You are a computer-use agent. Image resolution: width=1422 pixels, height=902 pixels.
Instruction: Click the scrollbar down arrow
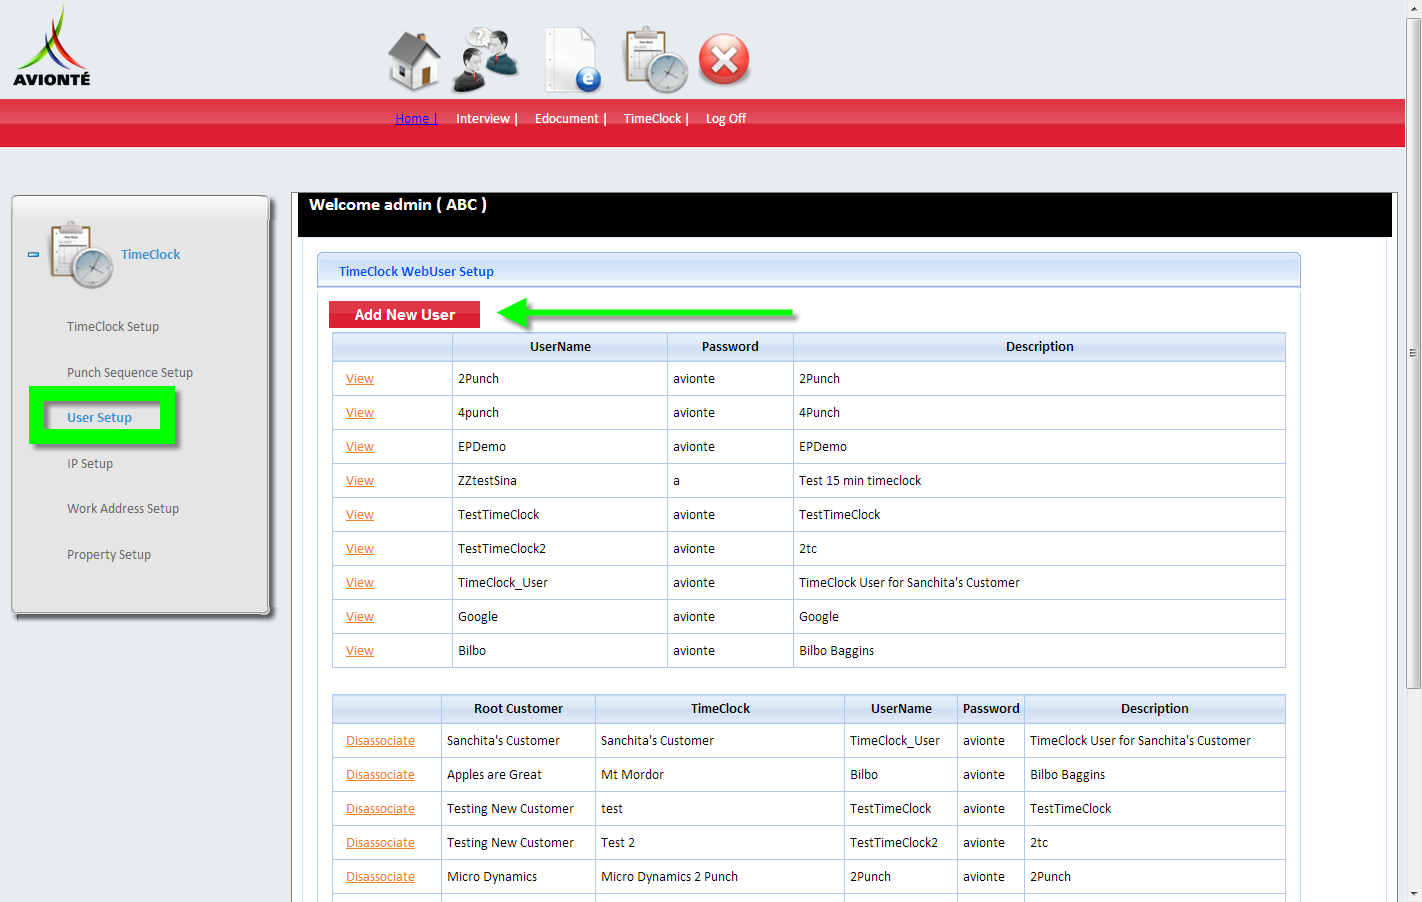1413,893
